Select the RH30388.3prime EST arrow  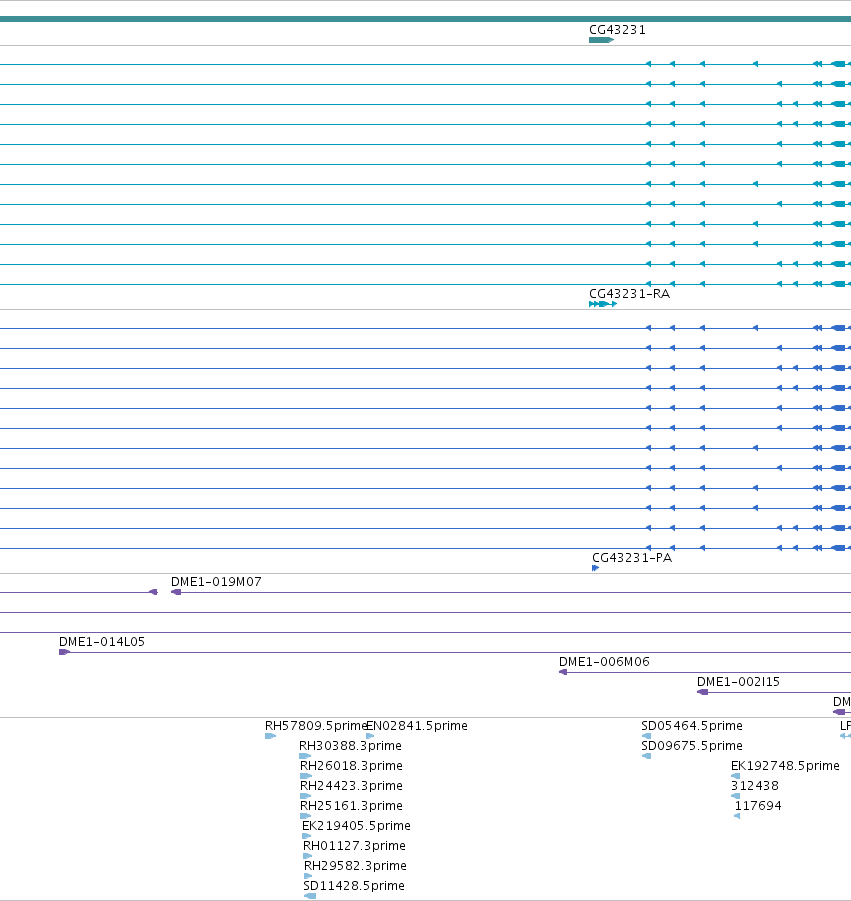[x=305, y=756]
